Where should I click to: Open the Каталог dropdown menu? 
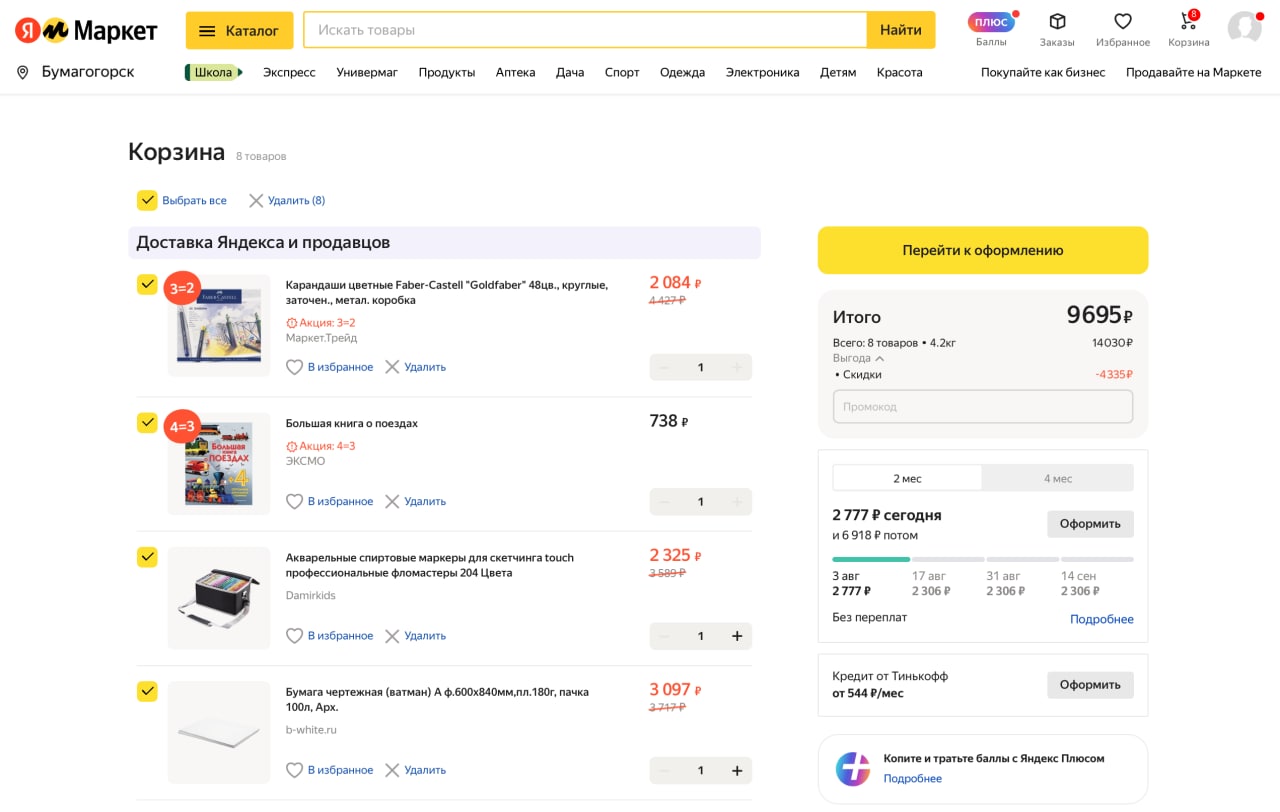point(239,30)
